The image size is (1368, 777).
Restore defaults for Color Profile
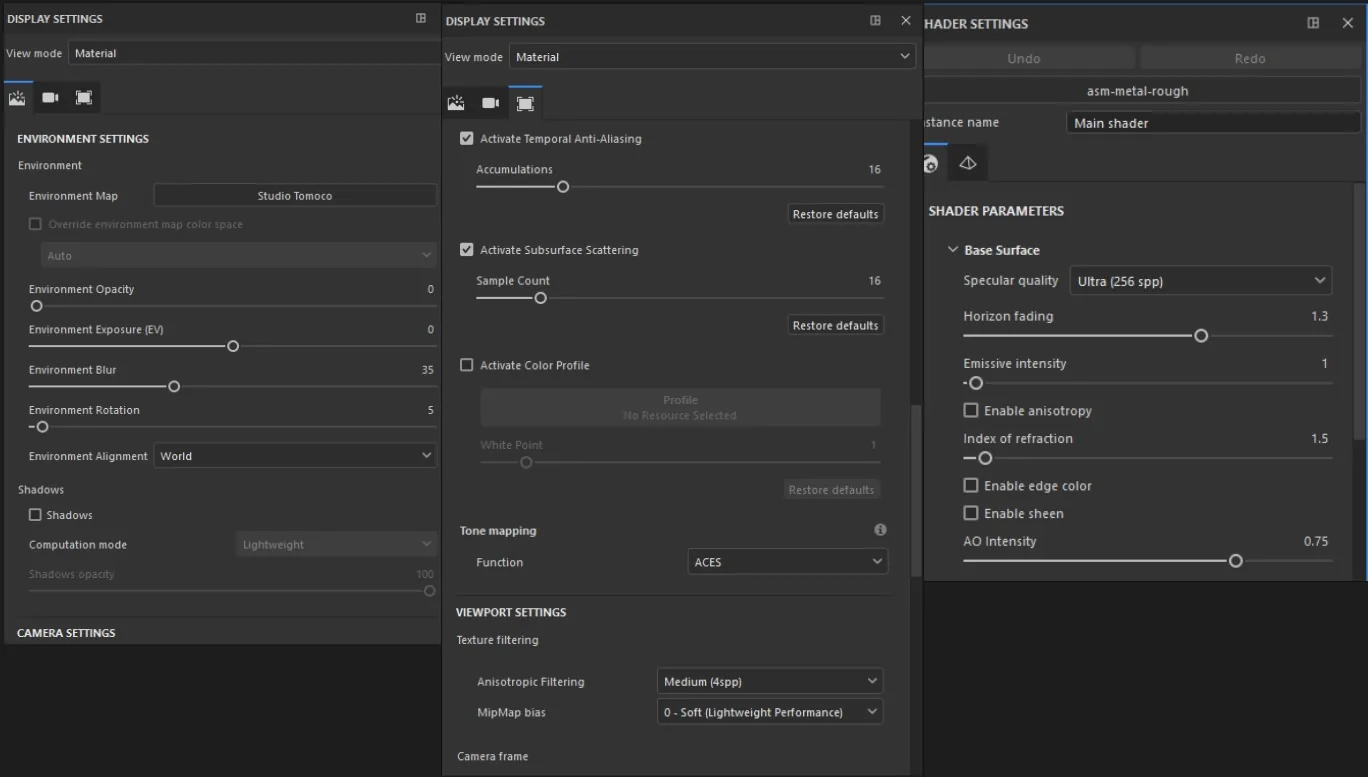831,490
